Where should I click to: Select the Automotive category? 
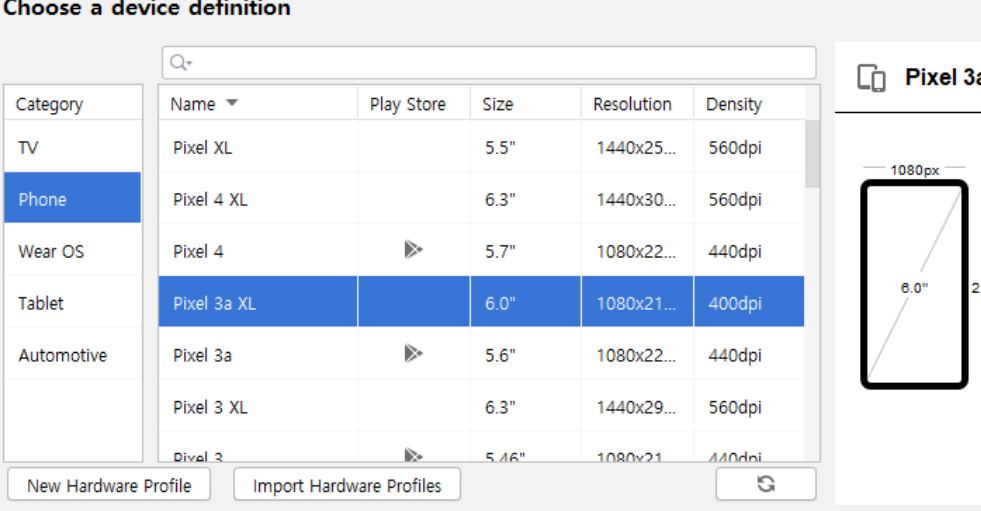pyautogui.click(x=73, y=355)
